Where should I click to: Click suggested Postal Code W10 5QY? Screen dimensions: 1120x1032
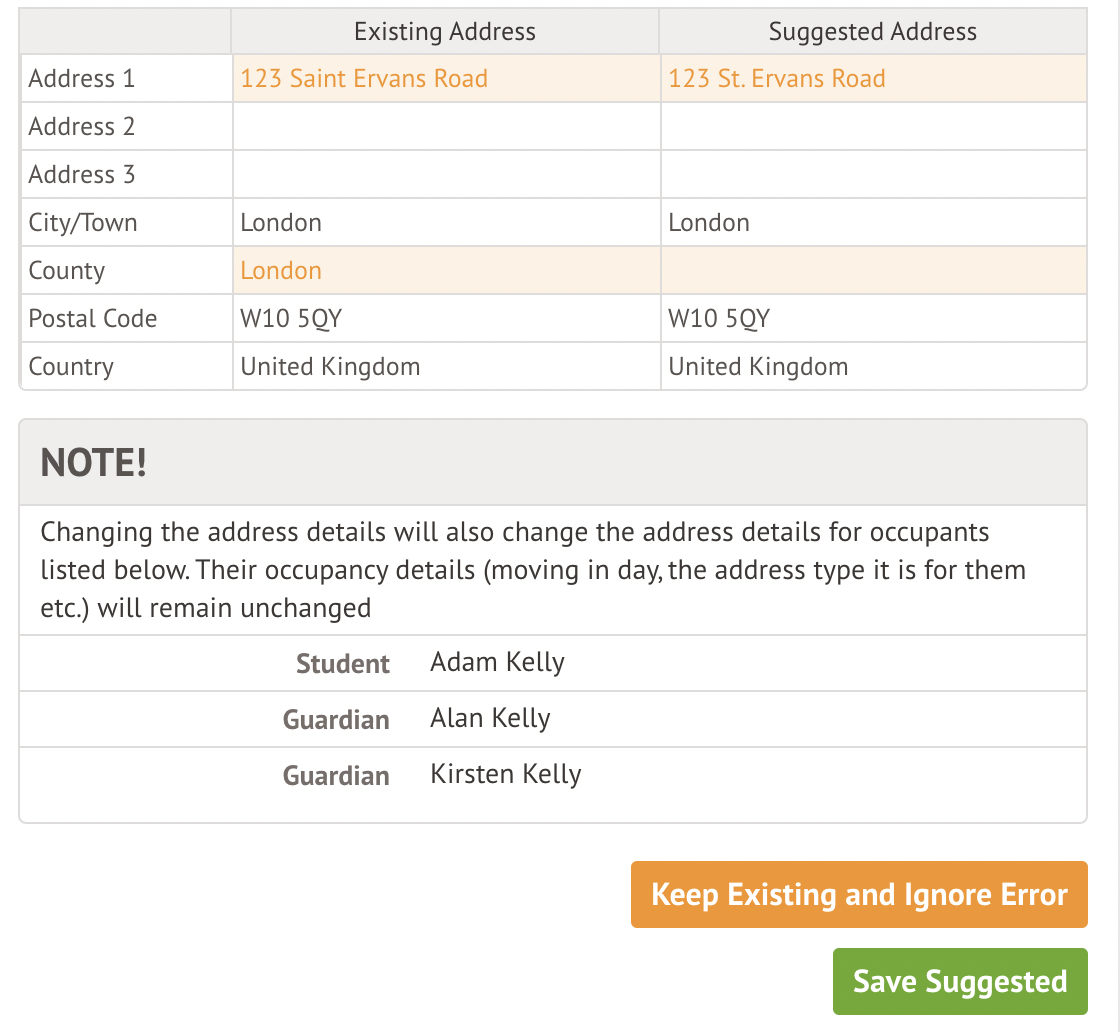click(x=719, y=319)
